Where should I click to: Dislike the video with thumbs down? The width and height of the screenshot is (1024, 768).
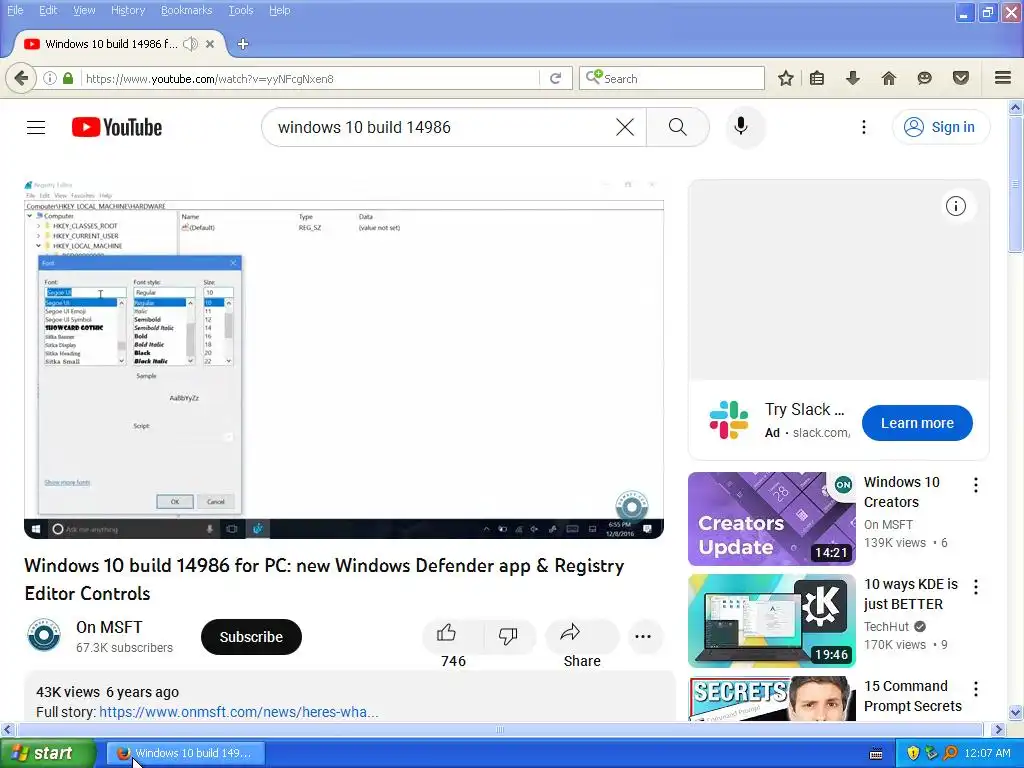tap(508, 635)
